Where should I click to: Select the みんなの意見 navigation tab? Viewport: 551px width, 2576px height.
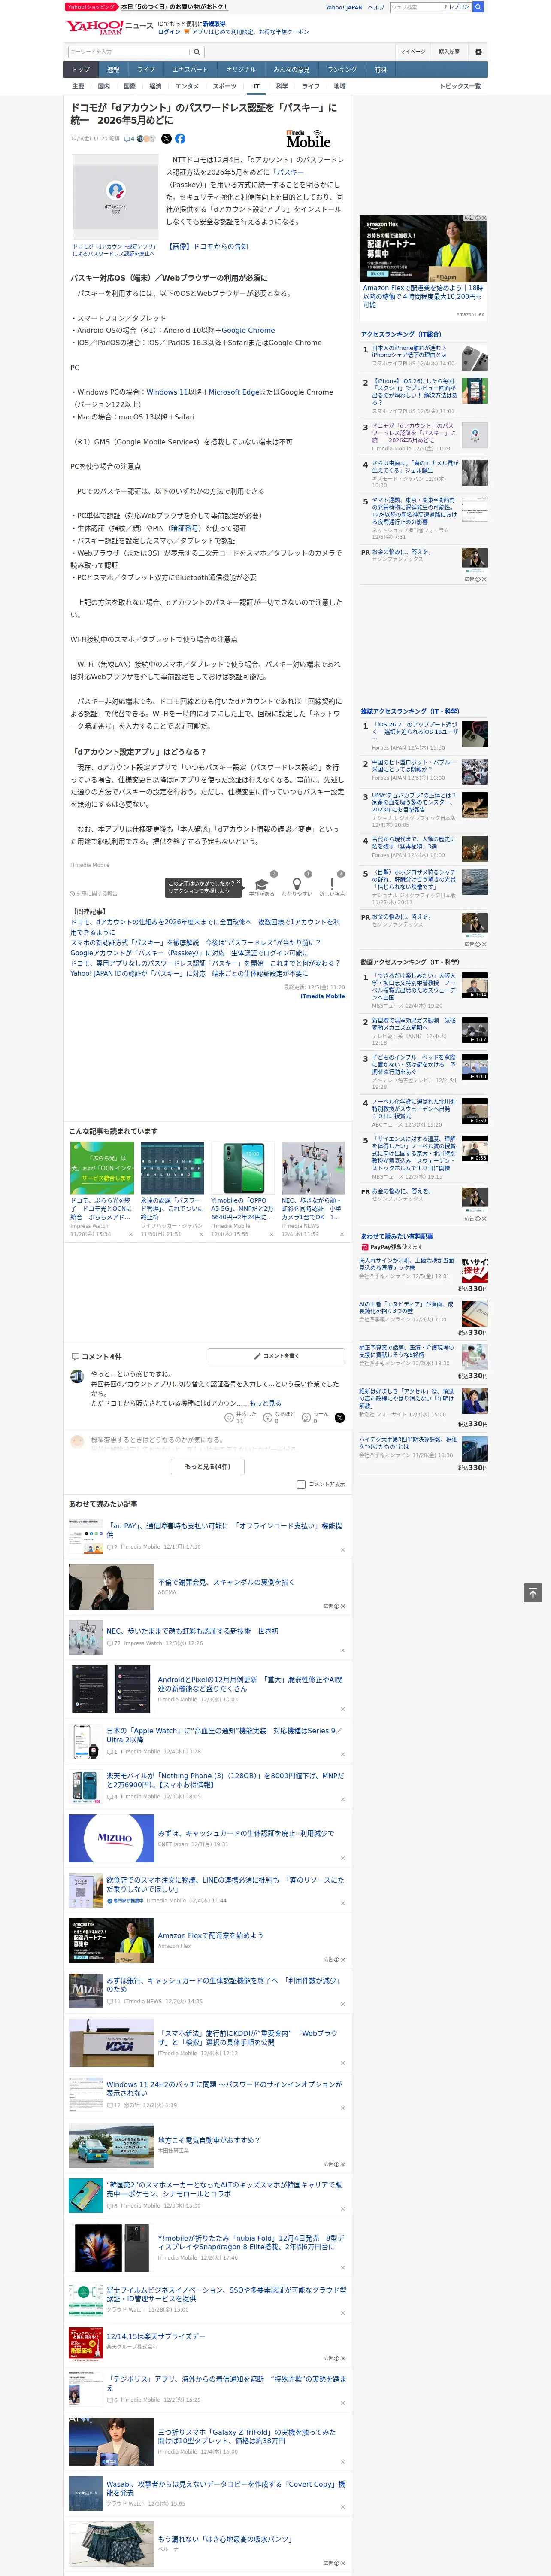point(291,70)
